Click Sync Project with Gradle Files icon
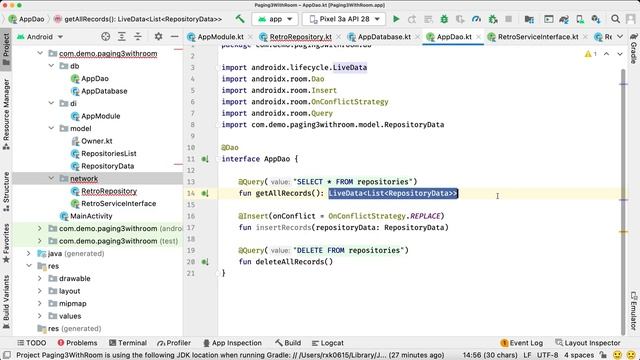Screen dimensions: 640x360 (x=564, y=19)
